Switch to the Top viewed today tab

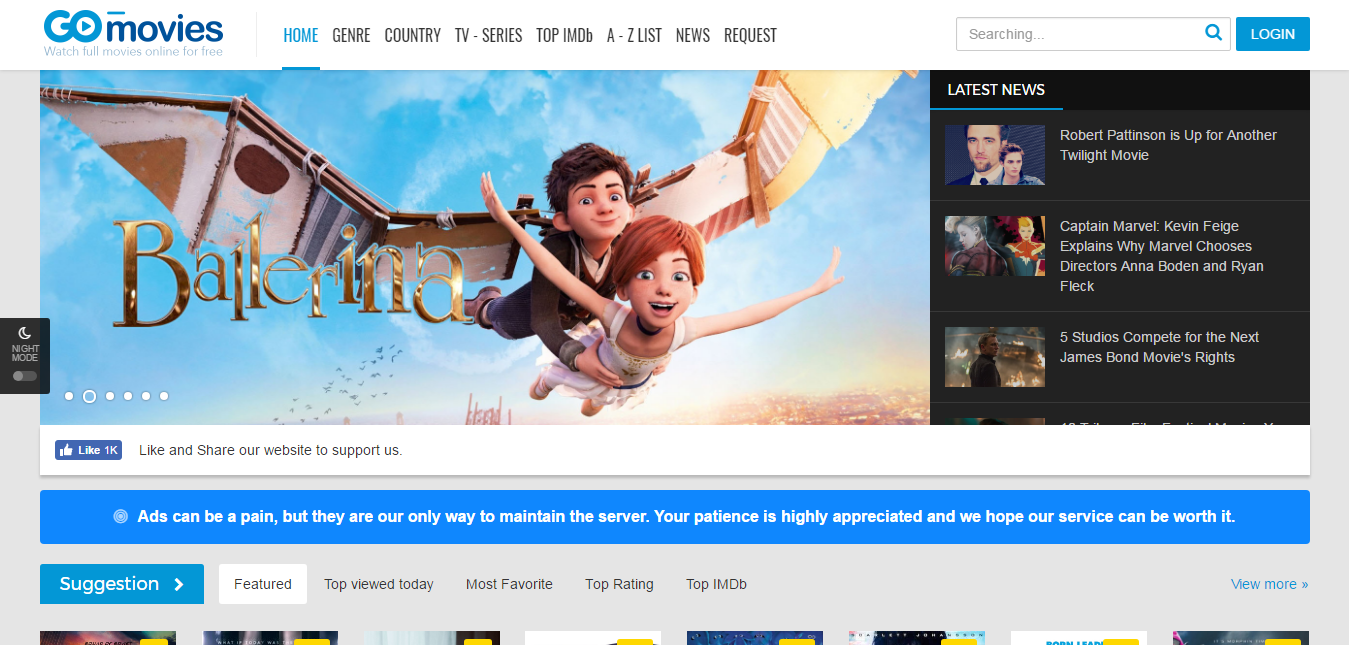pyautogui.click(x=379, y=584)
